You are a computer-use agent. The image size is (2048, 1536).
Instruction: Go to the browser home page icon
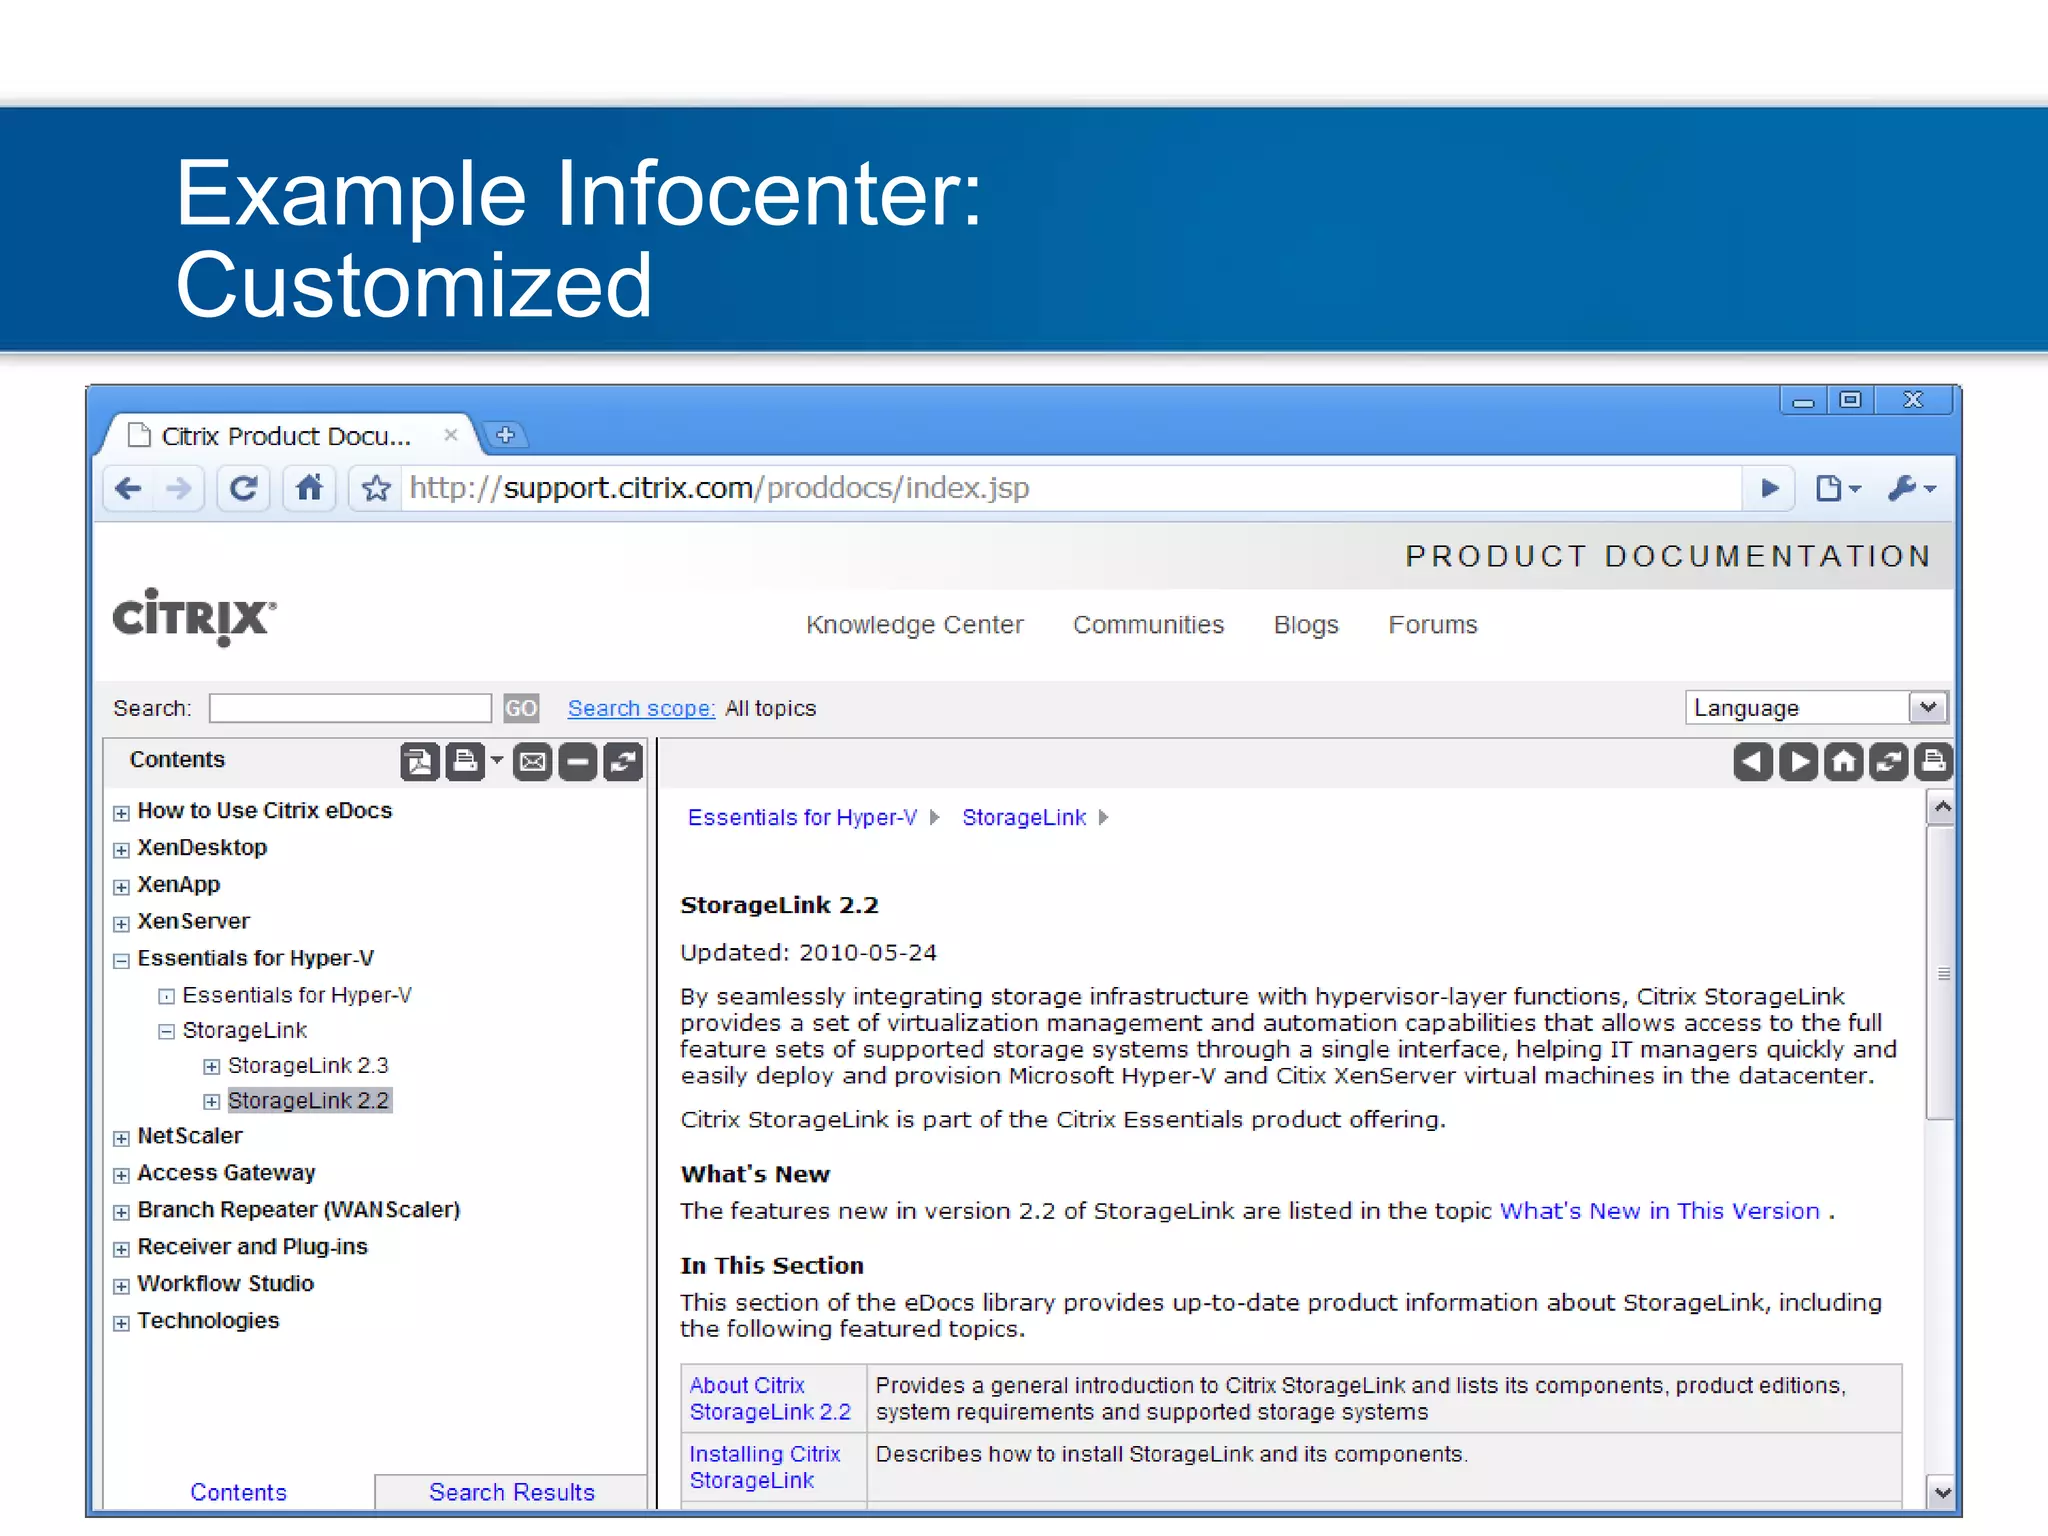tap(310, 488)
